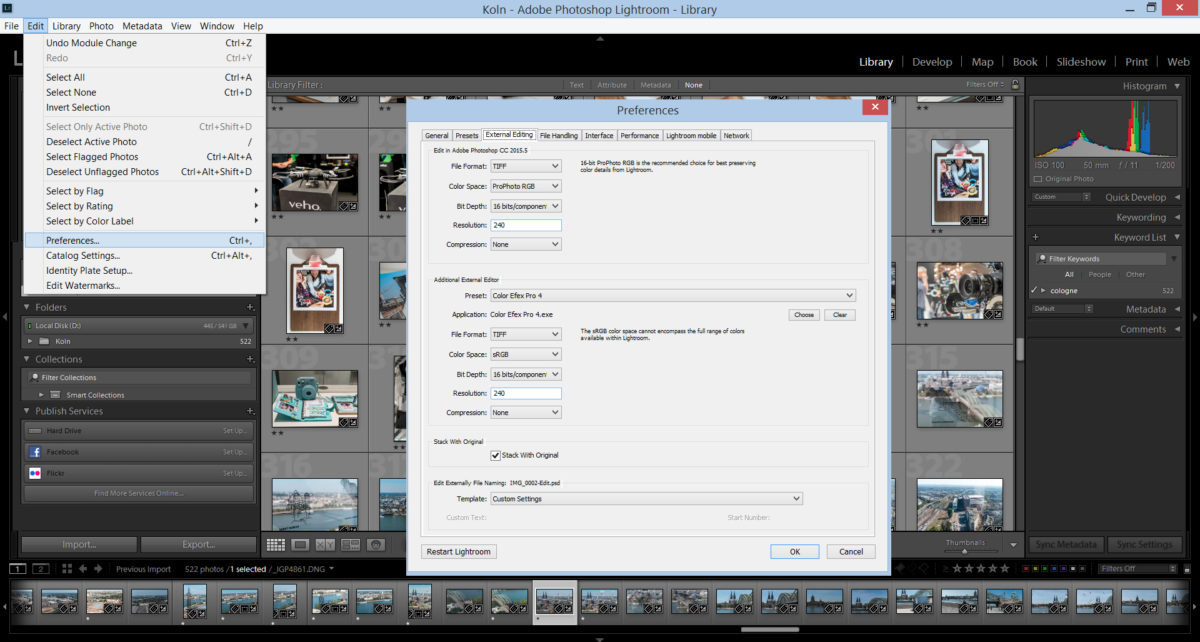Viewport: 1200px width, 642px height.
Task: Uncheck the Stack With Original checkbox
Action: tap(495, 455)
